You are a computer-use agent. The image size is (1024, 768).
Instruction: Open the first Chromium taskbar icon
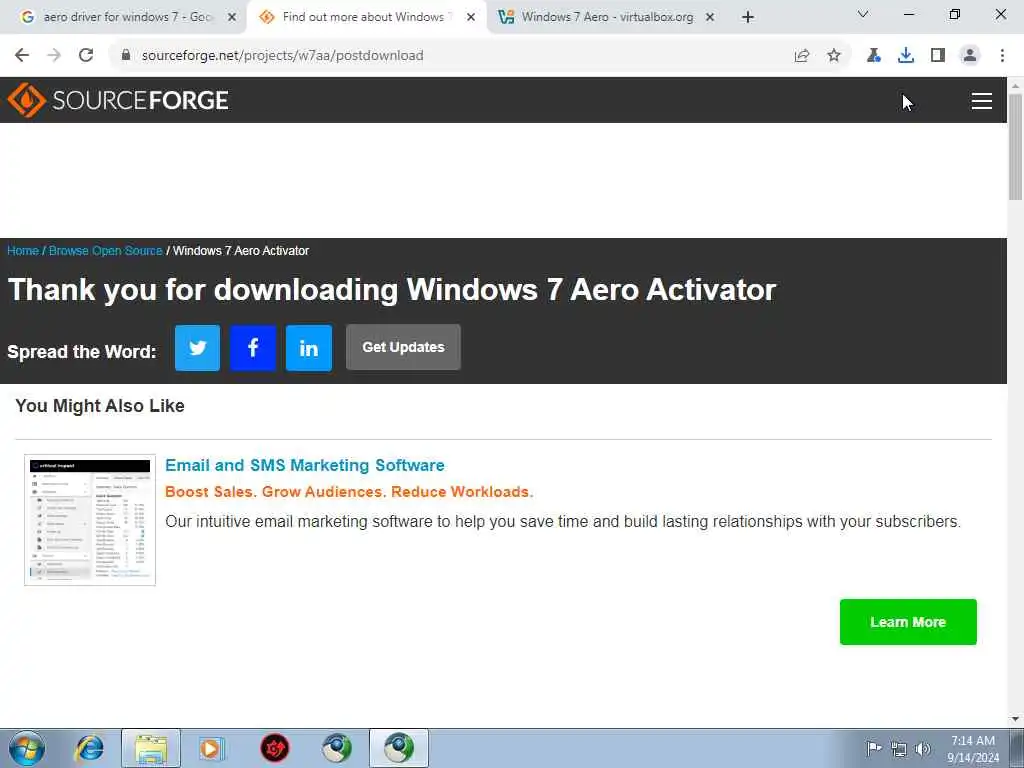tap(336, 748)
